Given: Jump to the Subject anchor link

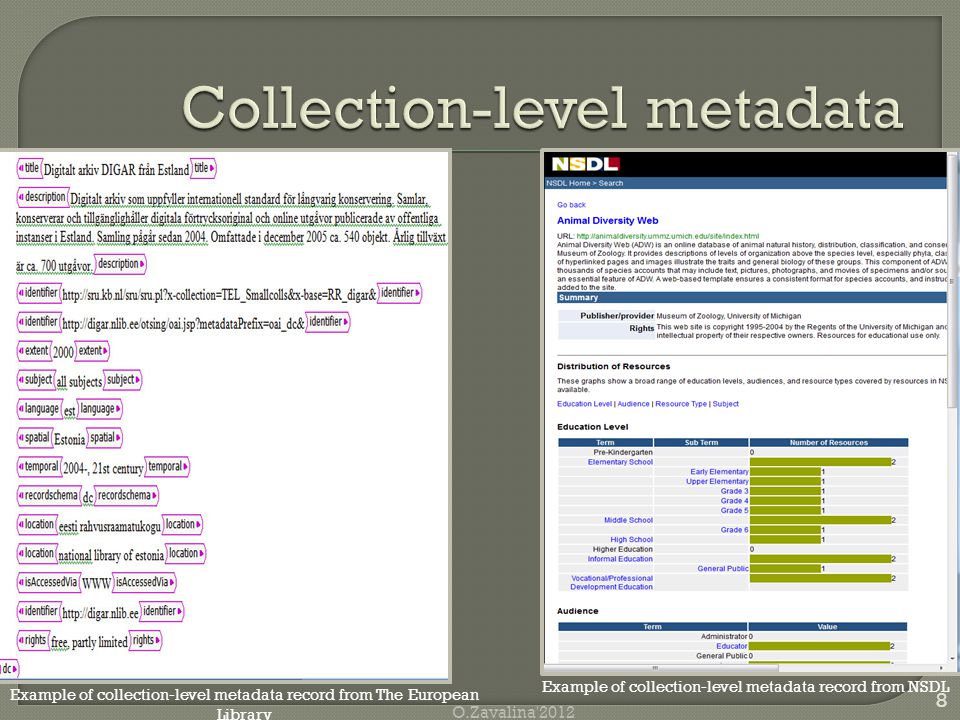Looking at the screenshot, I should pyautogui.click(x=726, y=404).
